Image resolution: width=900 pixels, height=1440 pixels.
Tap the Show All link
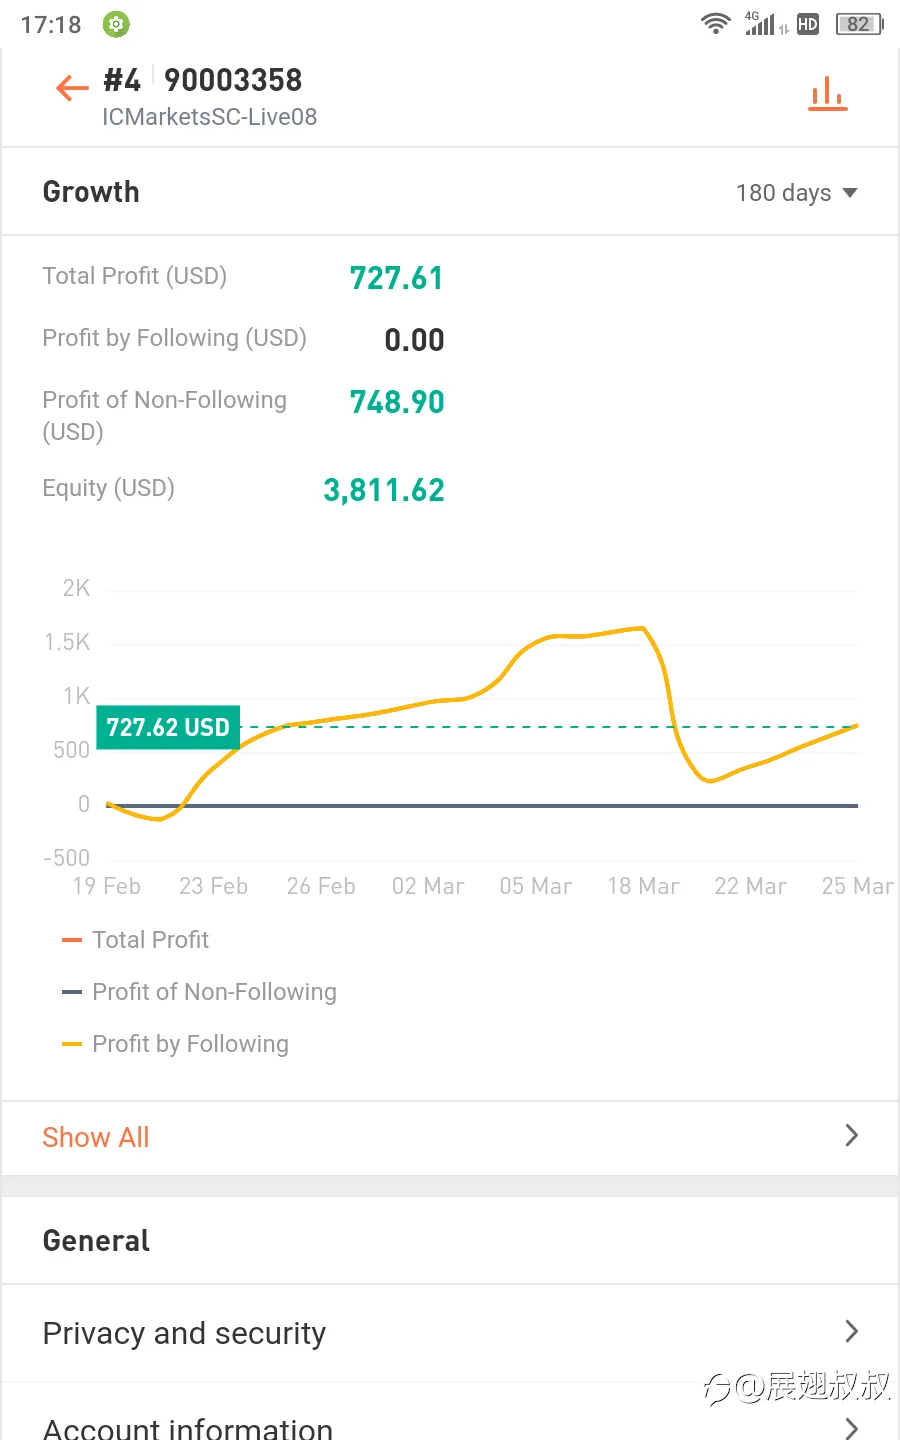pos(96,1137)
